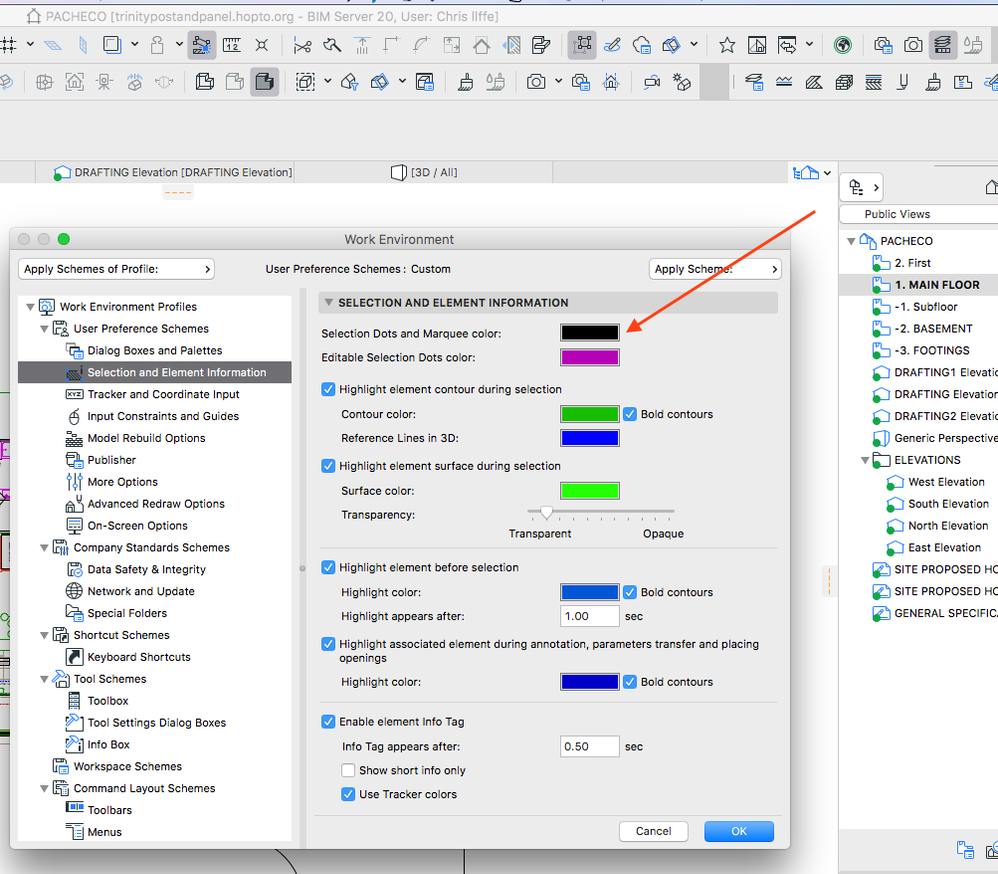Uncheck Use Tracker colors
This screenshot has width=998, height=874.
348,794
